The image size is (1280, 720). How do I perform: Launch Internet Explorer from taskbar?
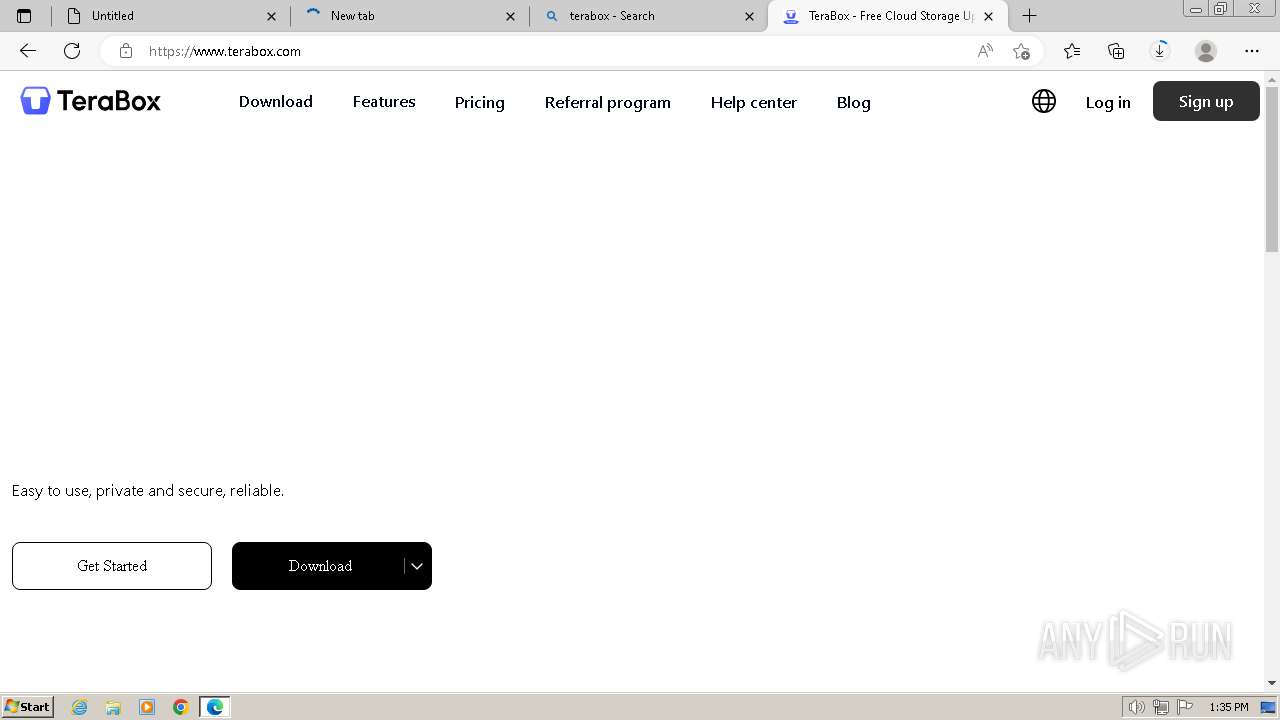(x=80, y=707)
